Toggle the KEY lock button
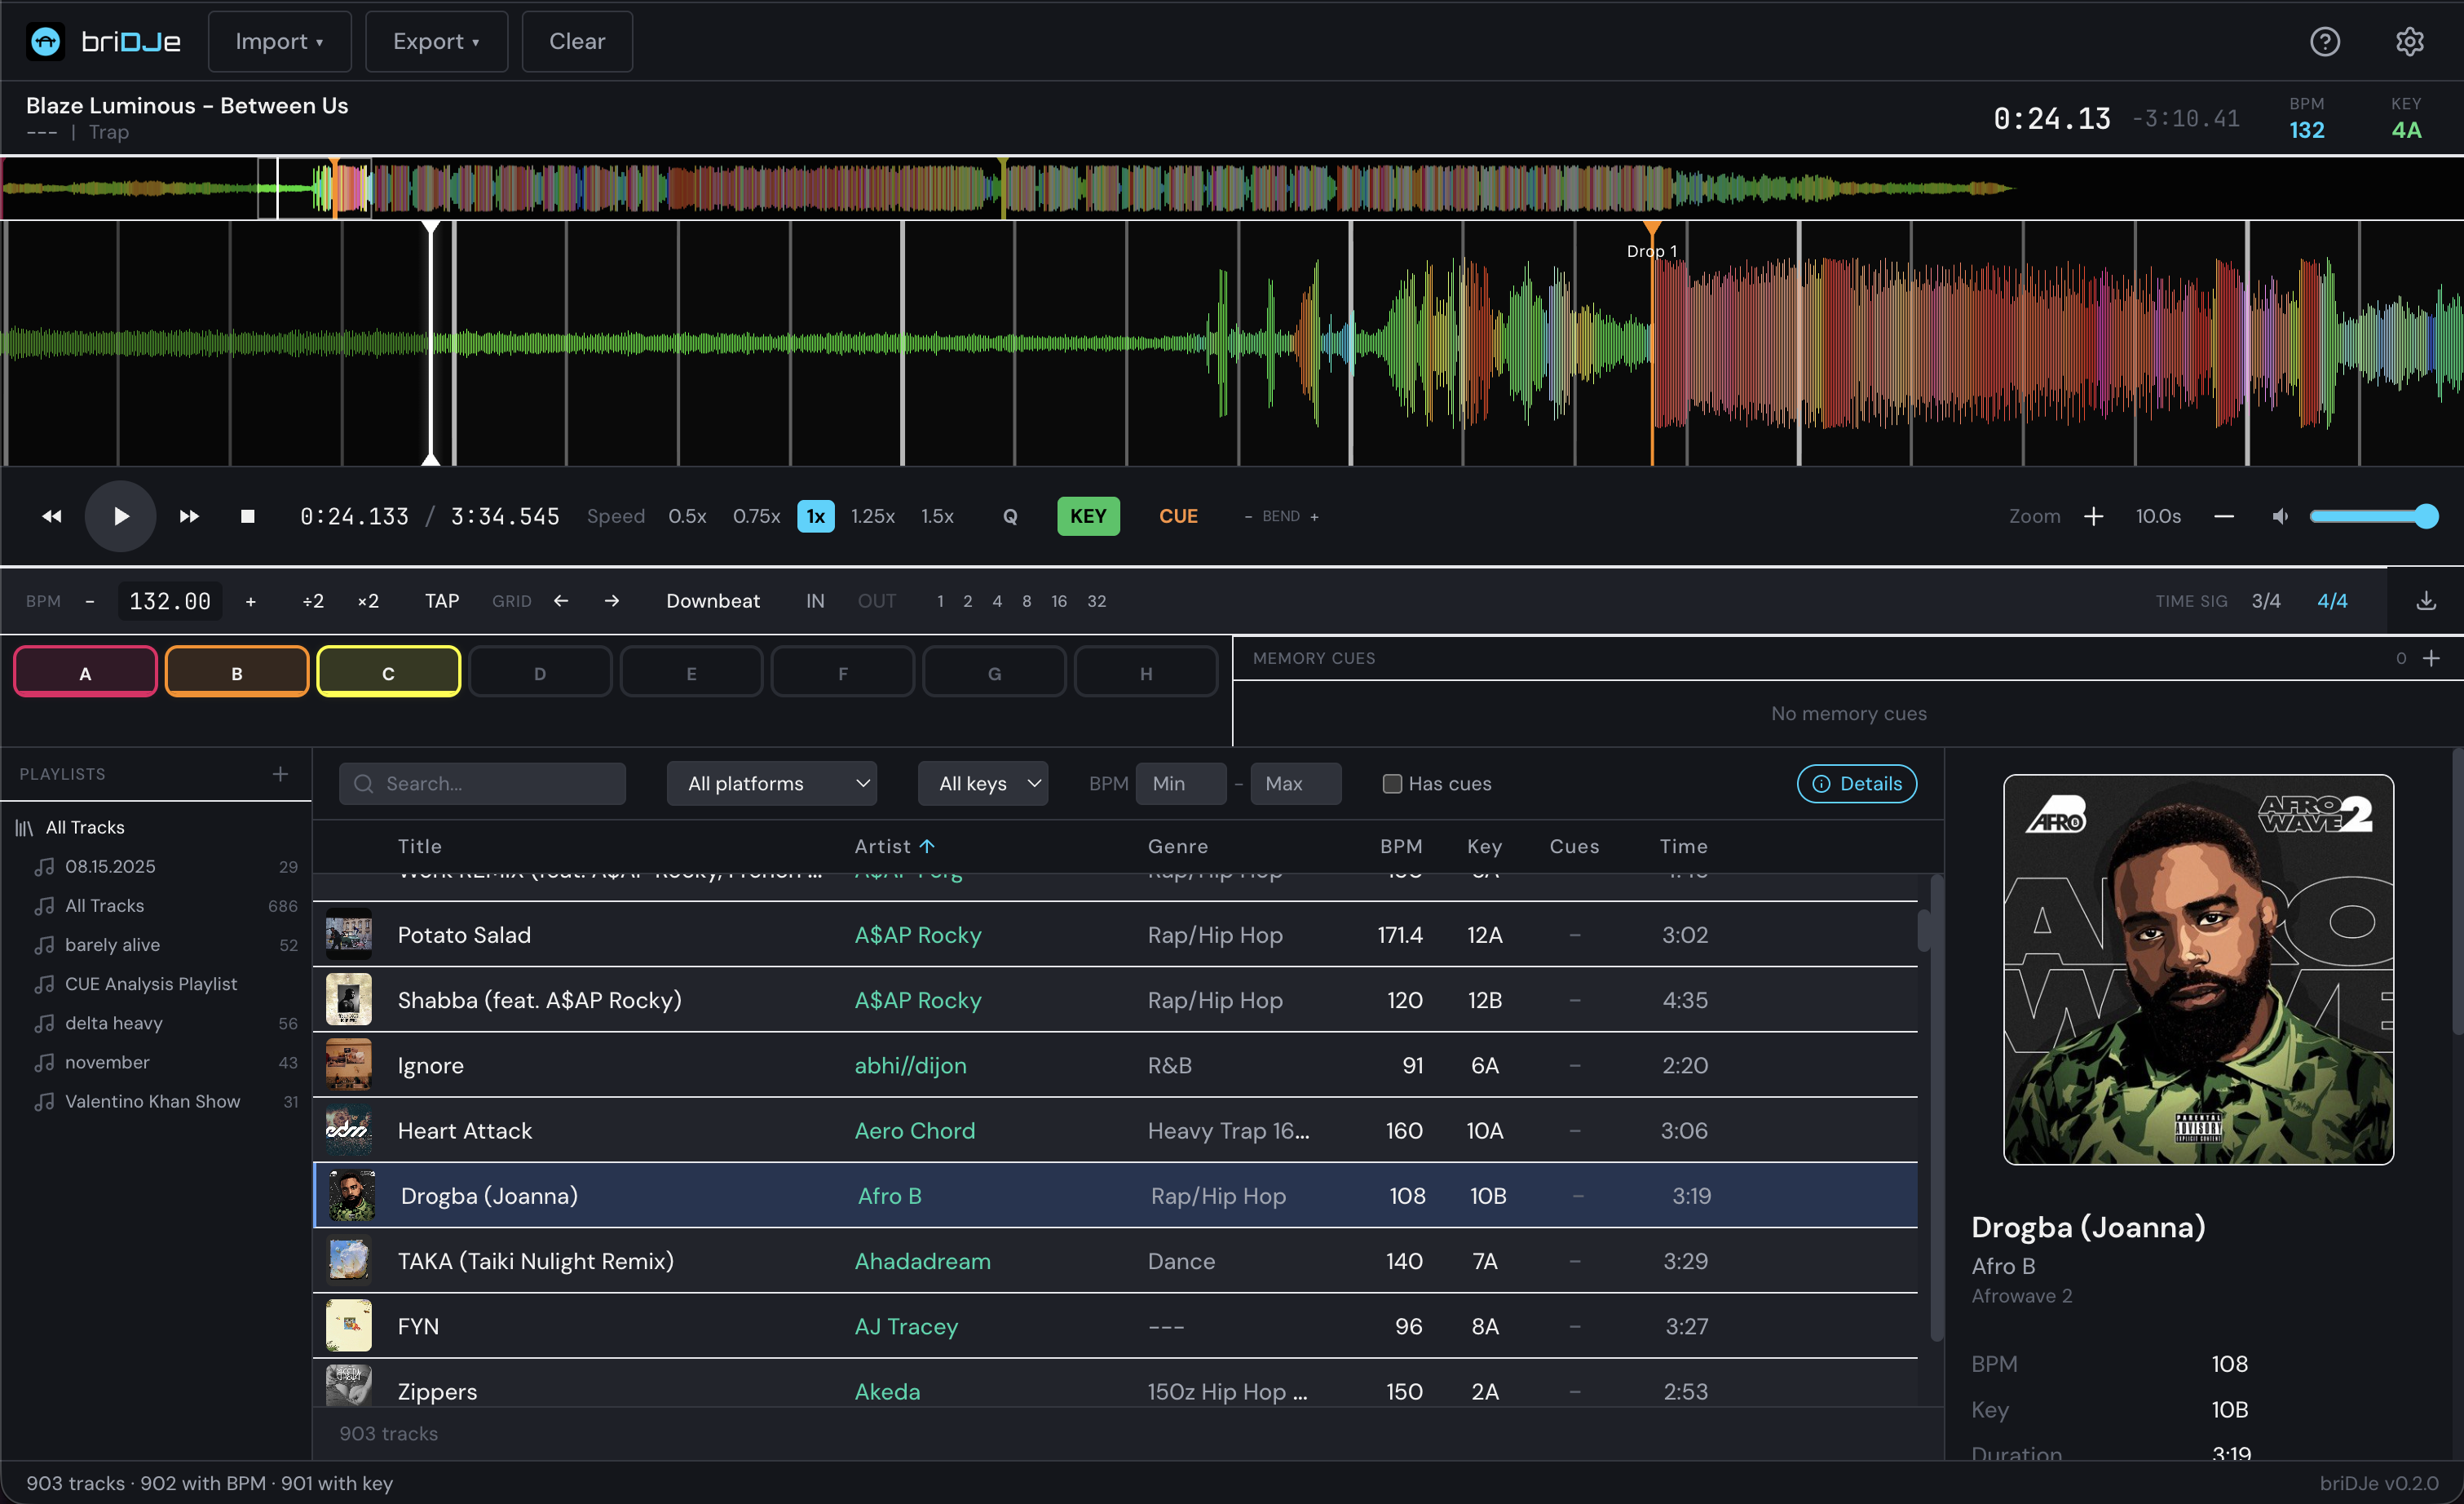 (x=1088, y=516)
